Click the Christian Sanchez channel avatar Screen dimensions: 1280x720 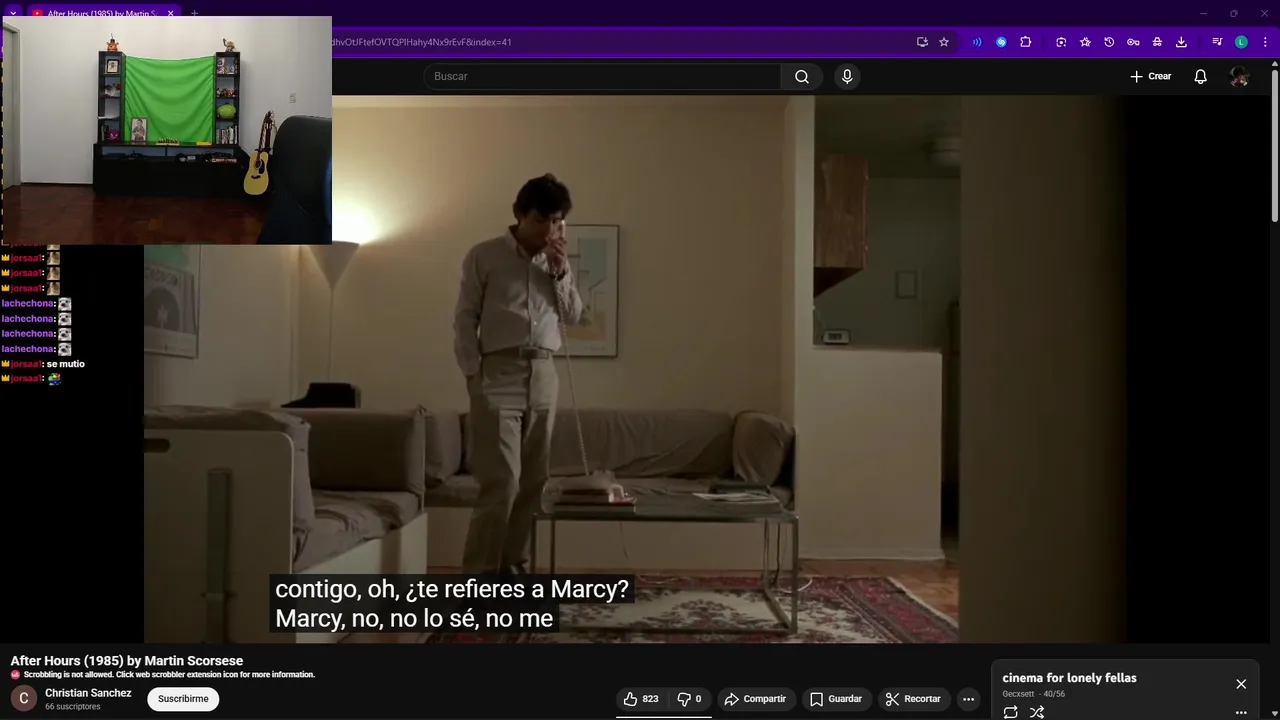[x=24, y=698]
